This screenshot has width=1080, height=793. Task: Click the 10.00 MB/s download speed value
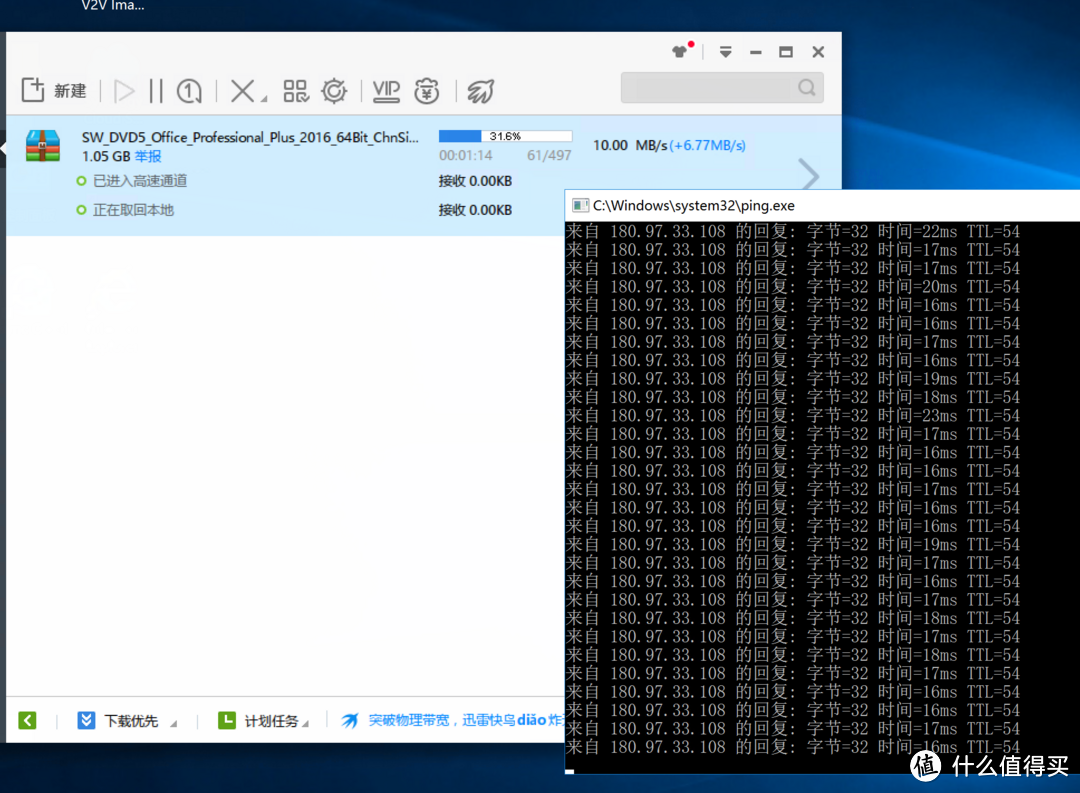click(630, 145)
